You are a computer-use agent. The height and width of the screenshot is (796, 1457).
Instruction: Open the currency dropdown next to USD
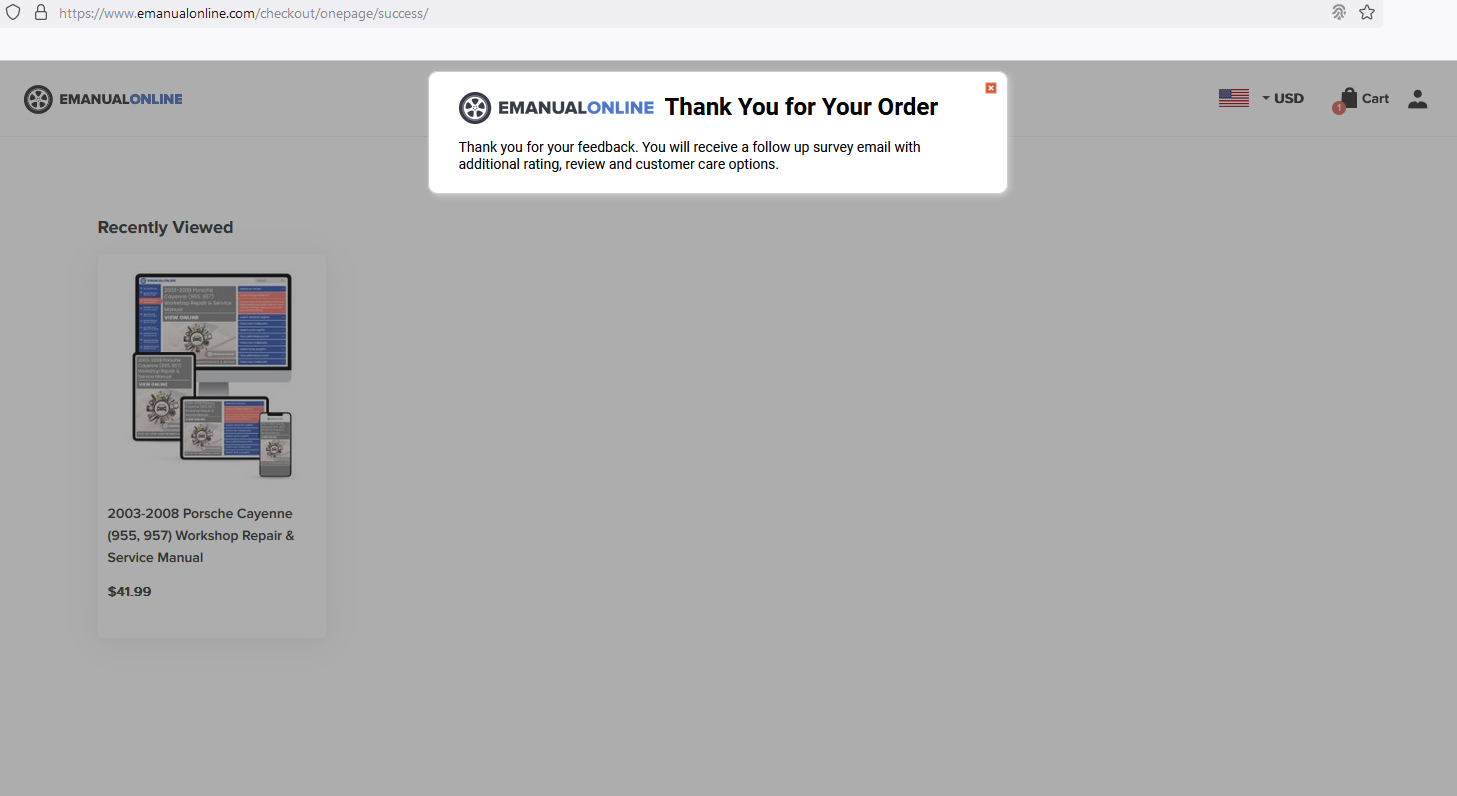pos(1264,98)
